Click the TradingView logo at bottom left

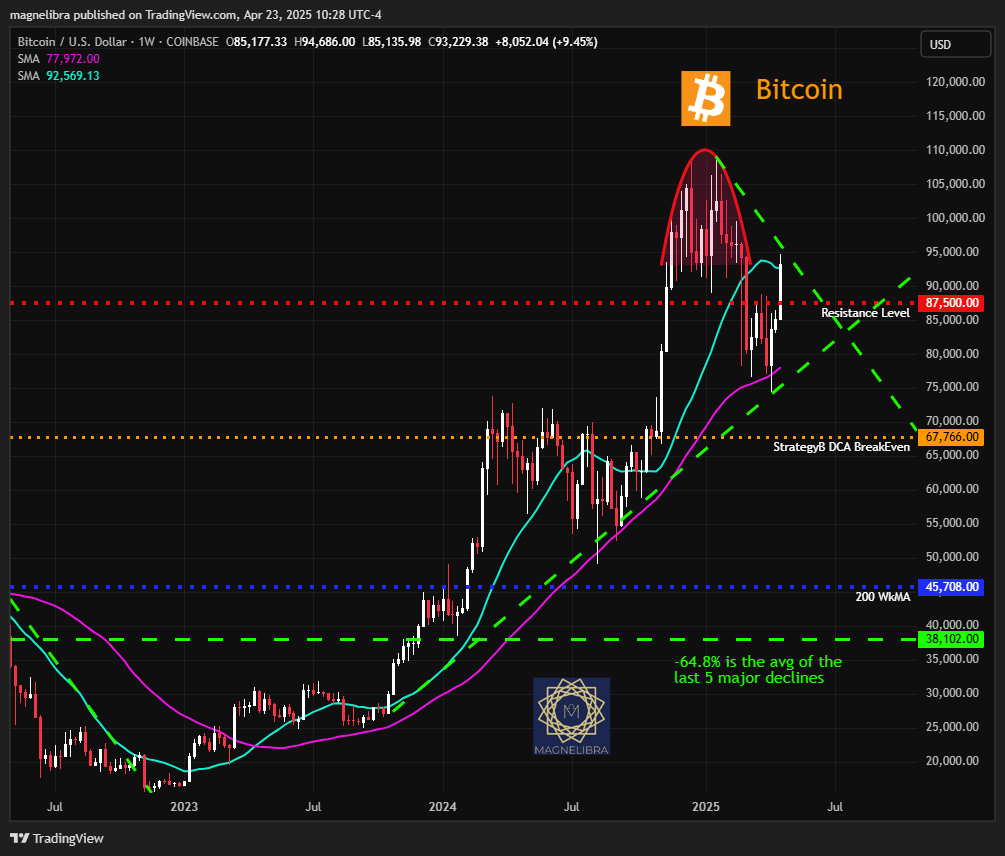click(56, 838)
